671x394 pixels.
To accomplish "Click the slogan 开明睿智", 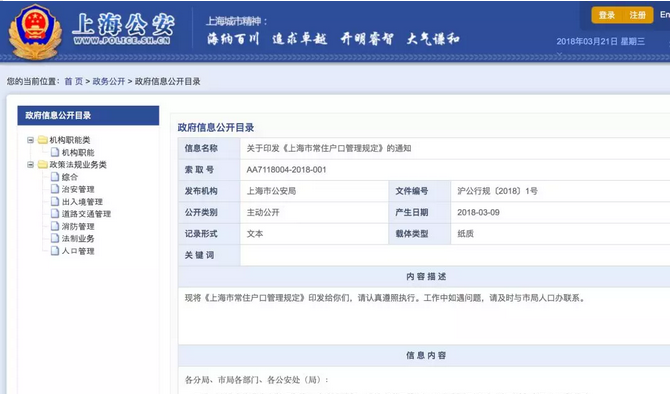I will (x=367, y=39).
